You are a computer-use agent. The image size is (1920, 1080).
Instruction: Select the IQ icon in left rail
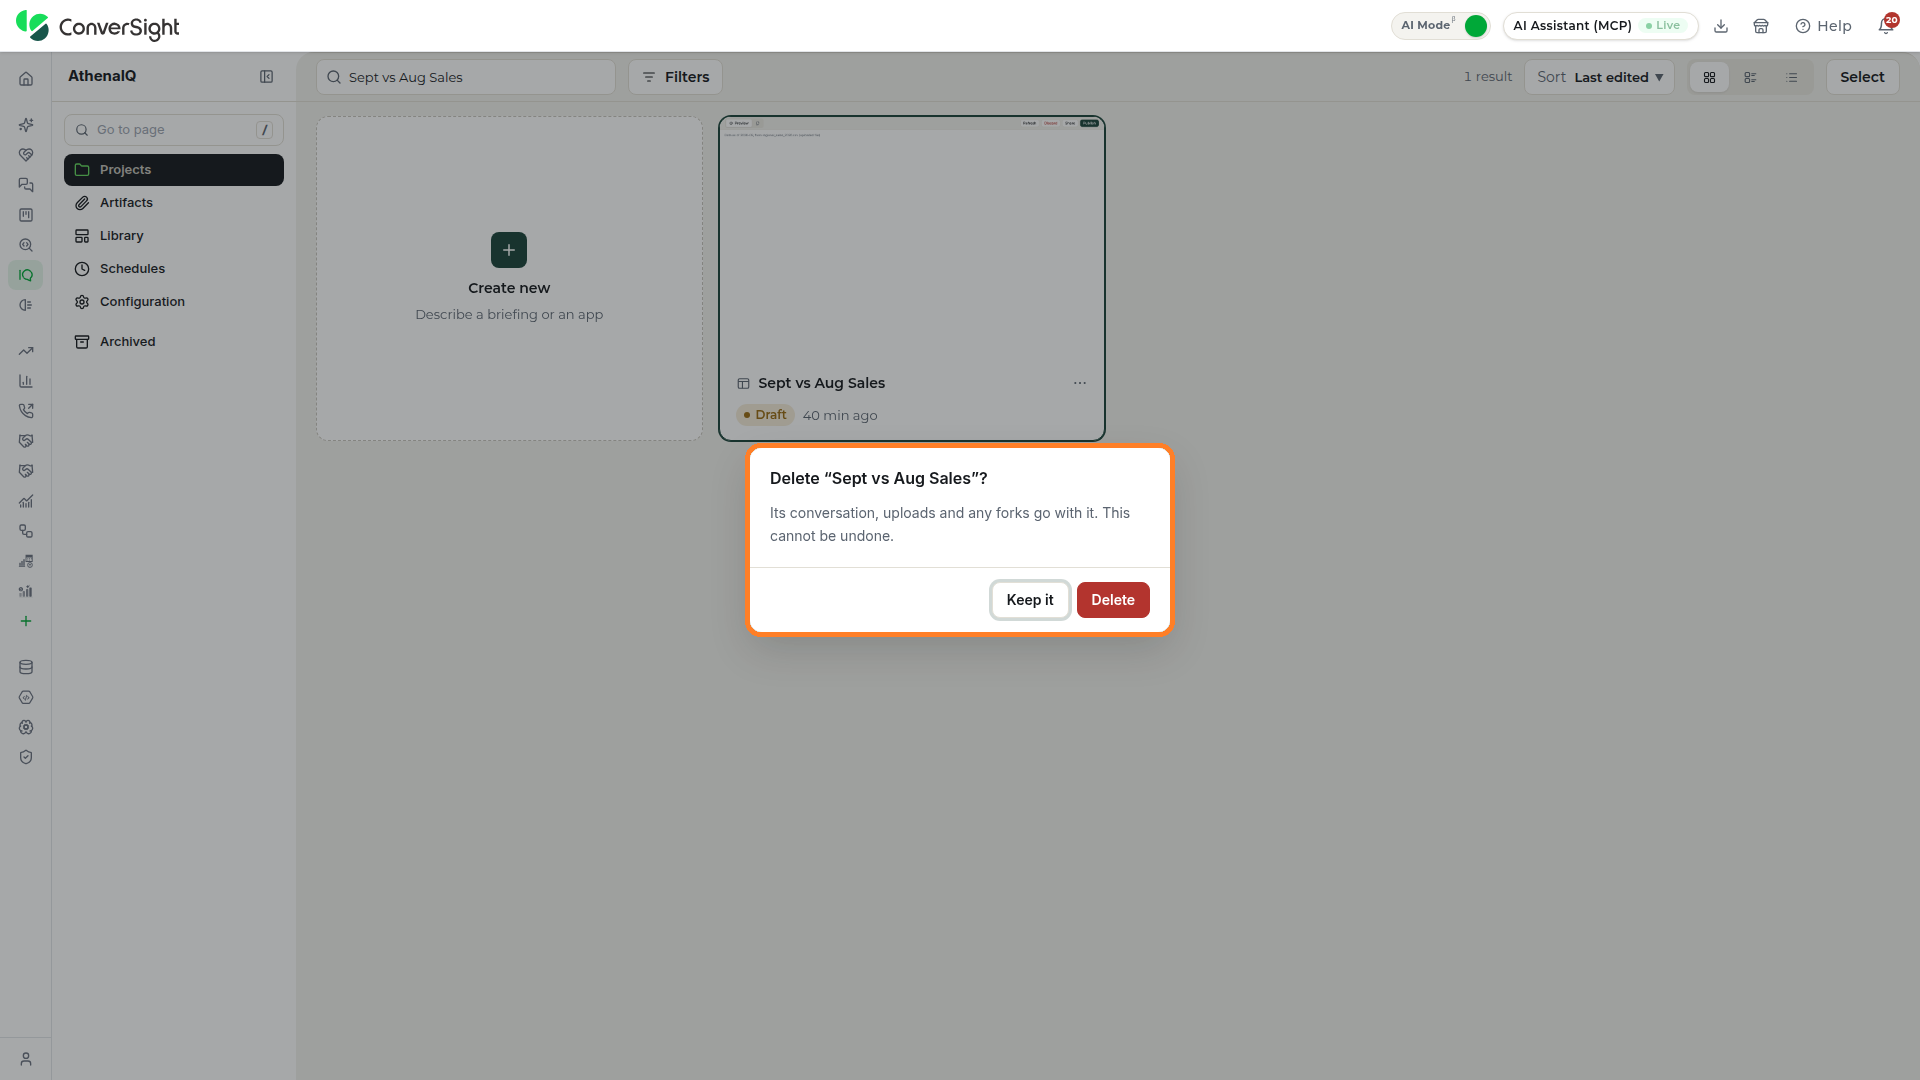(26, 275)
